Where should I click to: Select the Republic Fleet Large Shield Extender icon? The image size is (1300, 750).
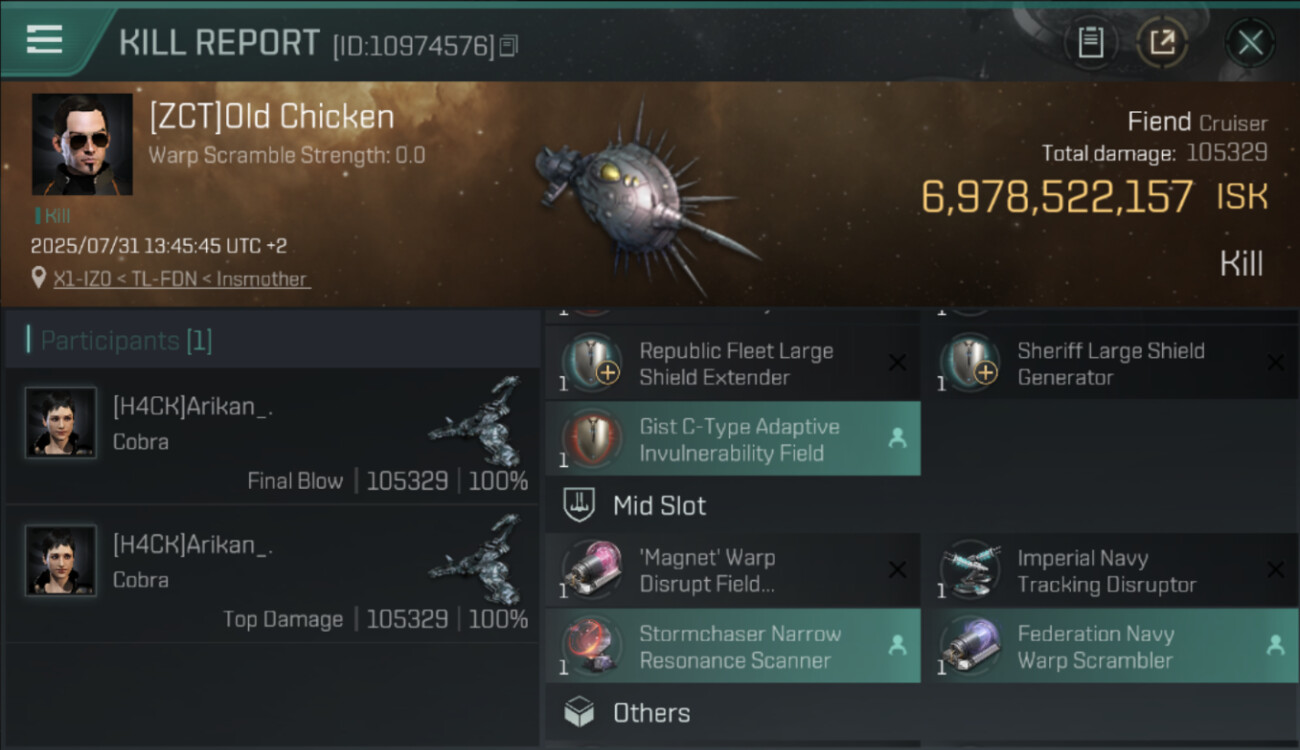(592, 363)
